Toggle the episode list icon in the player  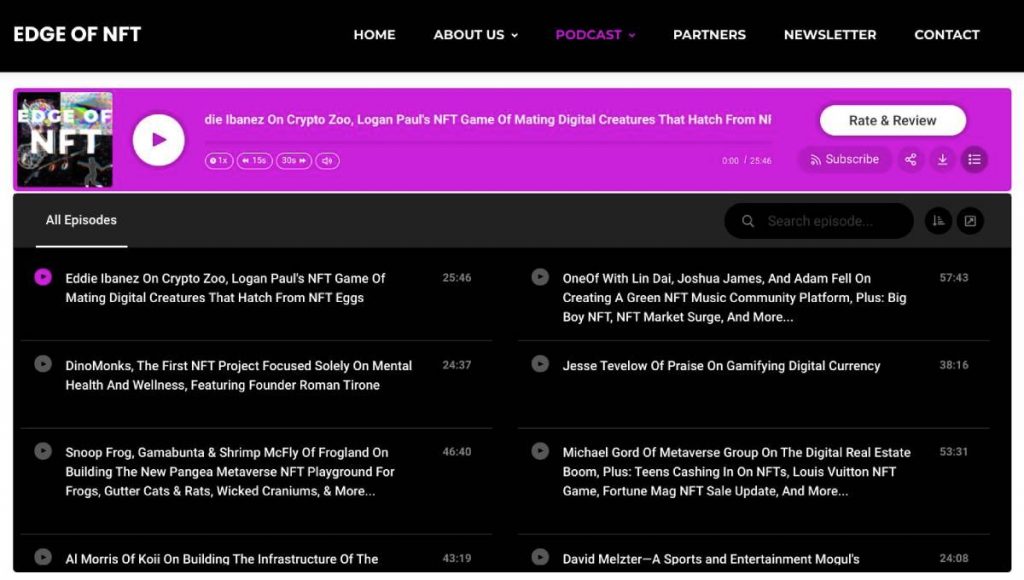(974, 159)
